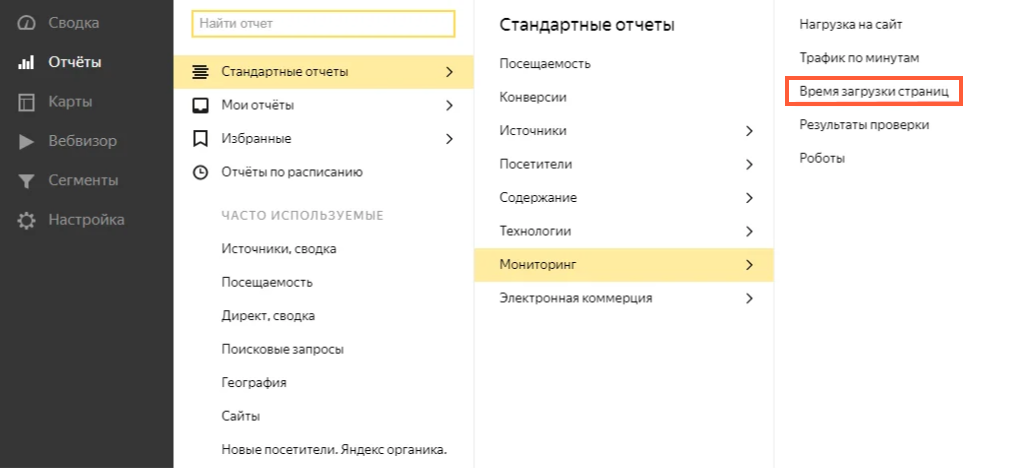Select the Мониторинг category
The image size is (1023, 468).
click(624, 265)
